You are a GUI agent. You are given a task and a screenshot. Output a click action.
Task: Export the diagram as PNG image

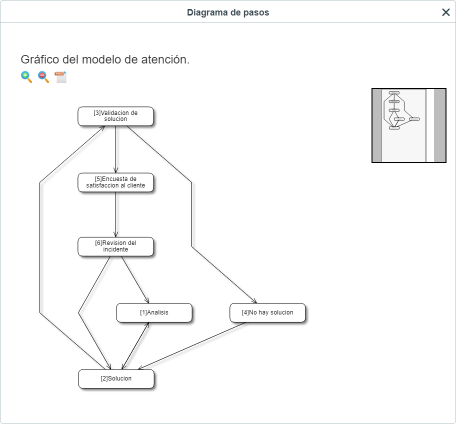[x=61, y=77]
